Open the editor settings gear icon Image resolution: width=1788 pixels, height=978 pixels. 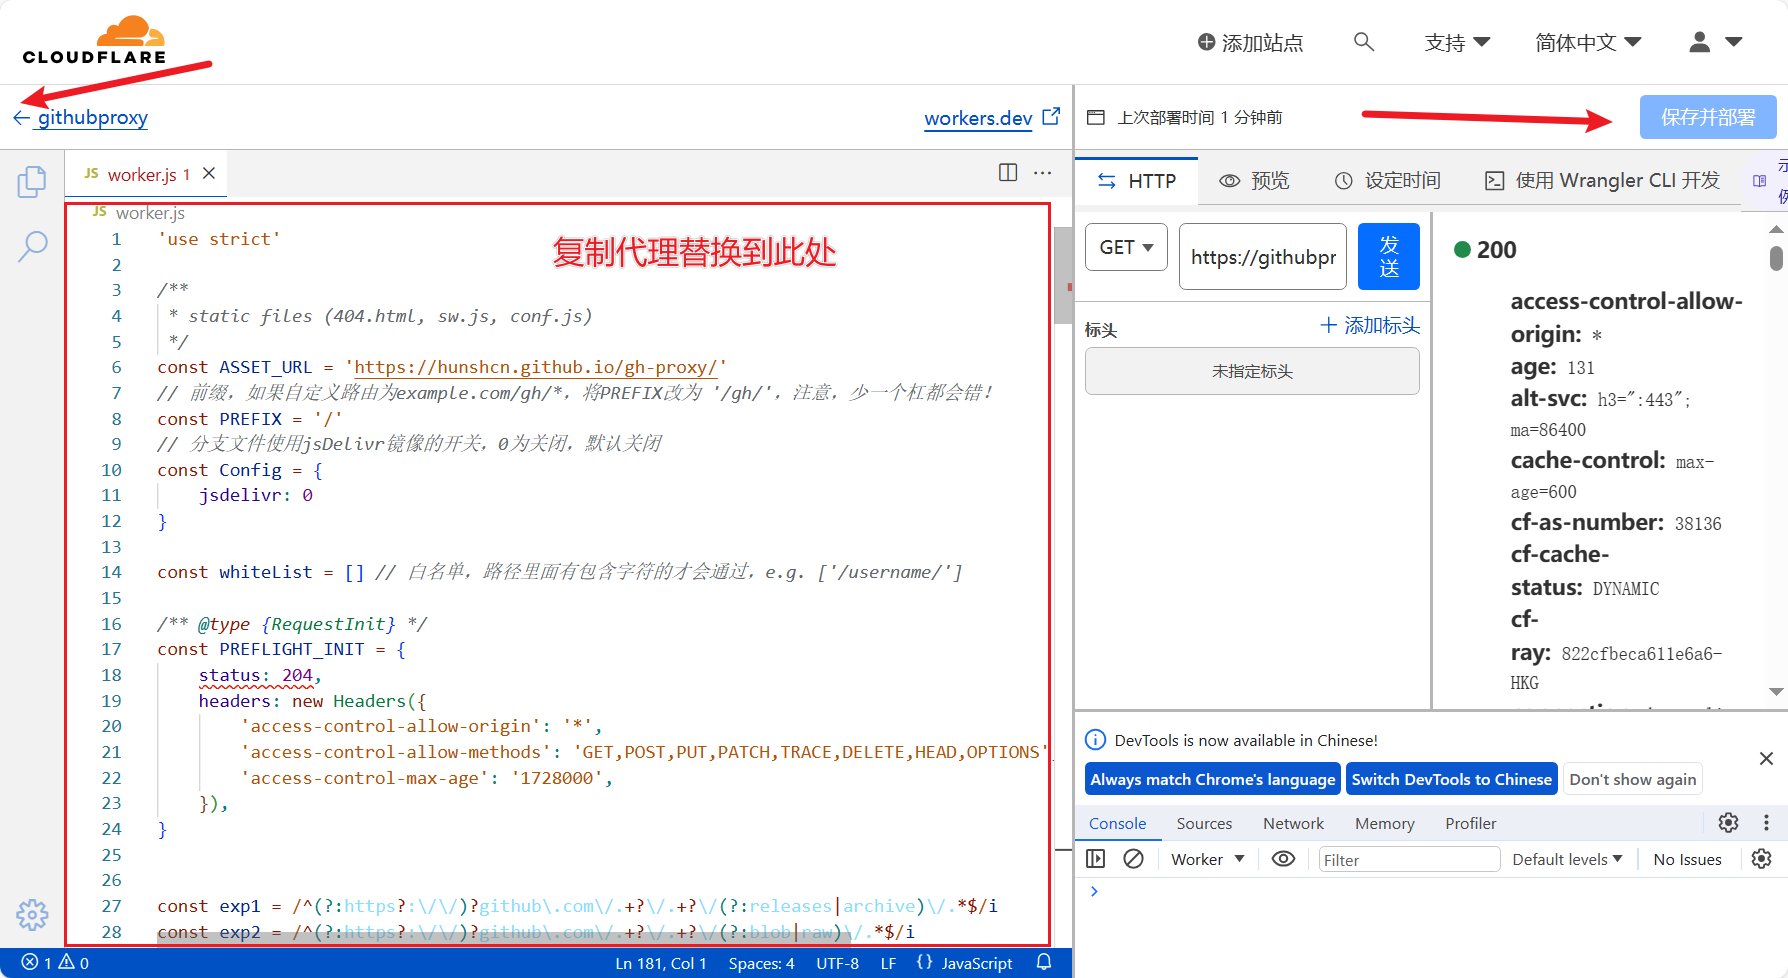coord(32,914)
